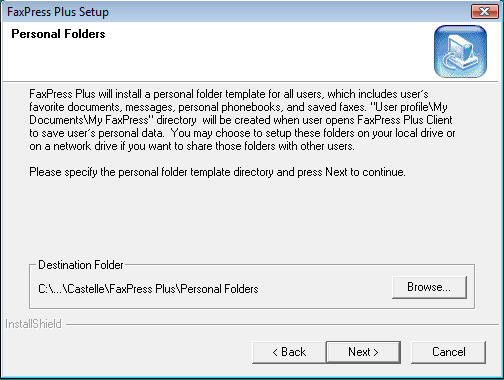Screen dimensions: 504x380
Task: Close the FaxPress Plus Setup window
Action: 485,12
